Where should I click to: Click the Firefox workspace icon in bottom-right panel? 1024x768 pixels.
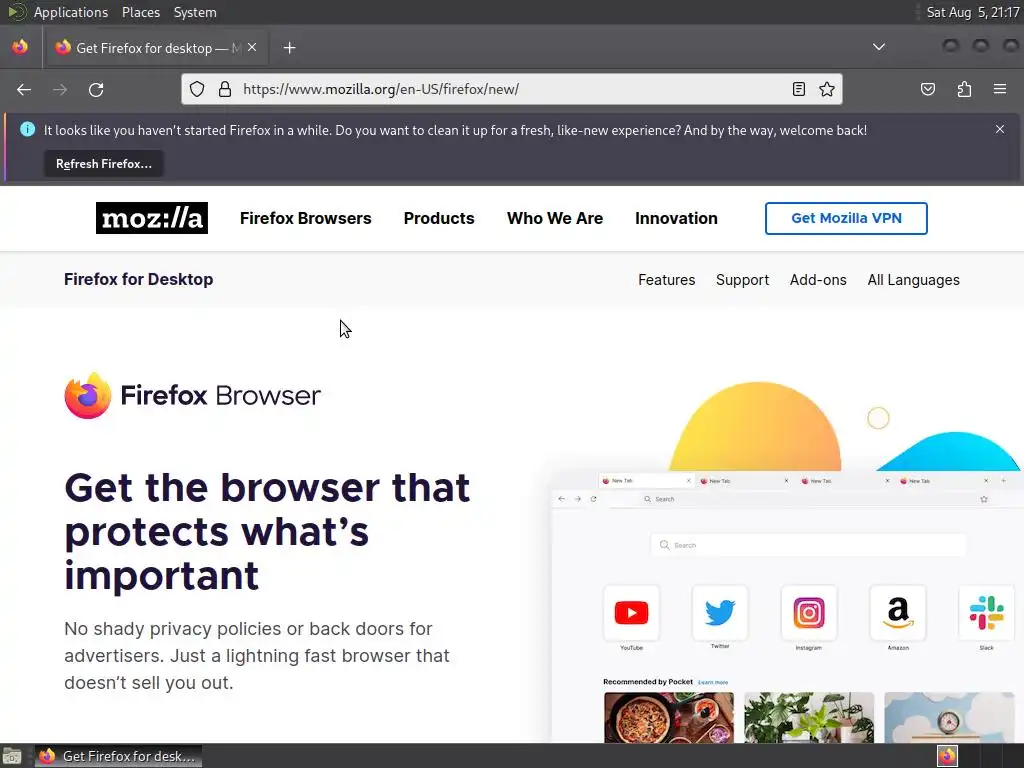947,756
